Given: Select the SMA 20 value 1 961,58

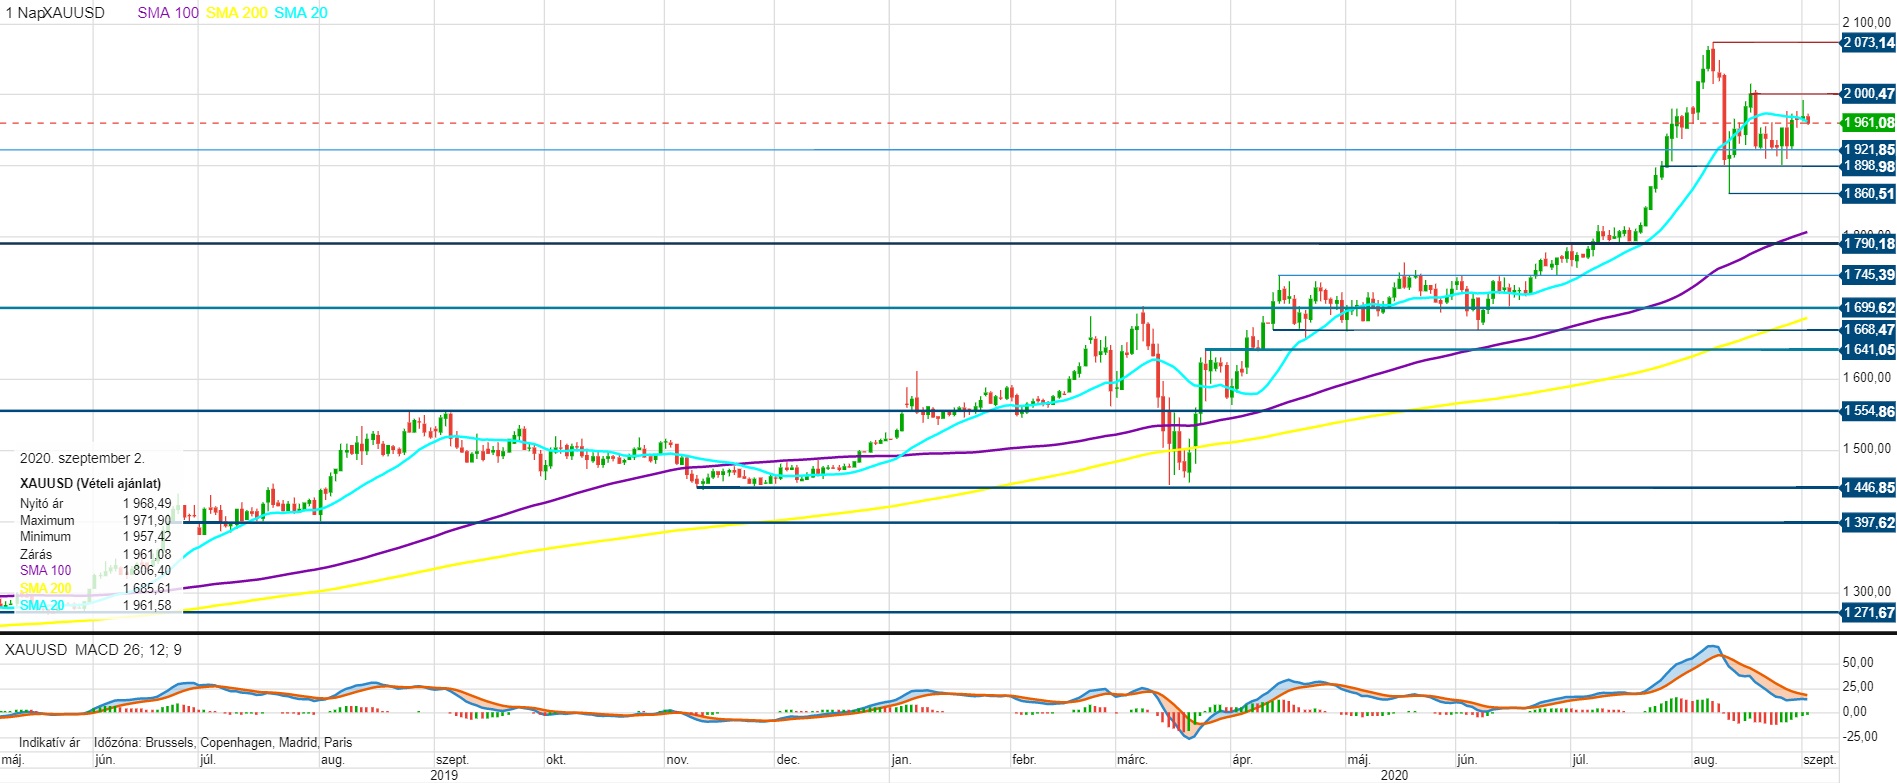Looking at the screenshot, I should [x=147, y=605].
